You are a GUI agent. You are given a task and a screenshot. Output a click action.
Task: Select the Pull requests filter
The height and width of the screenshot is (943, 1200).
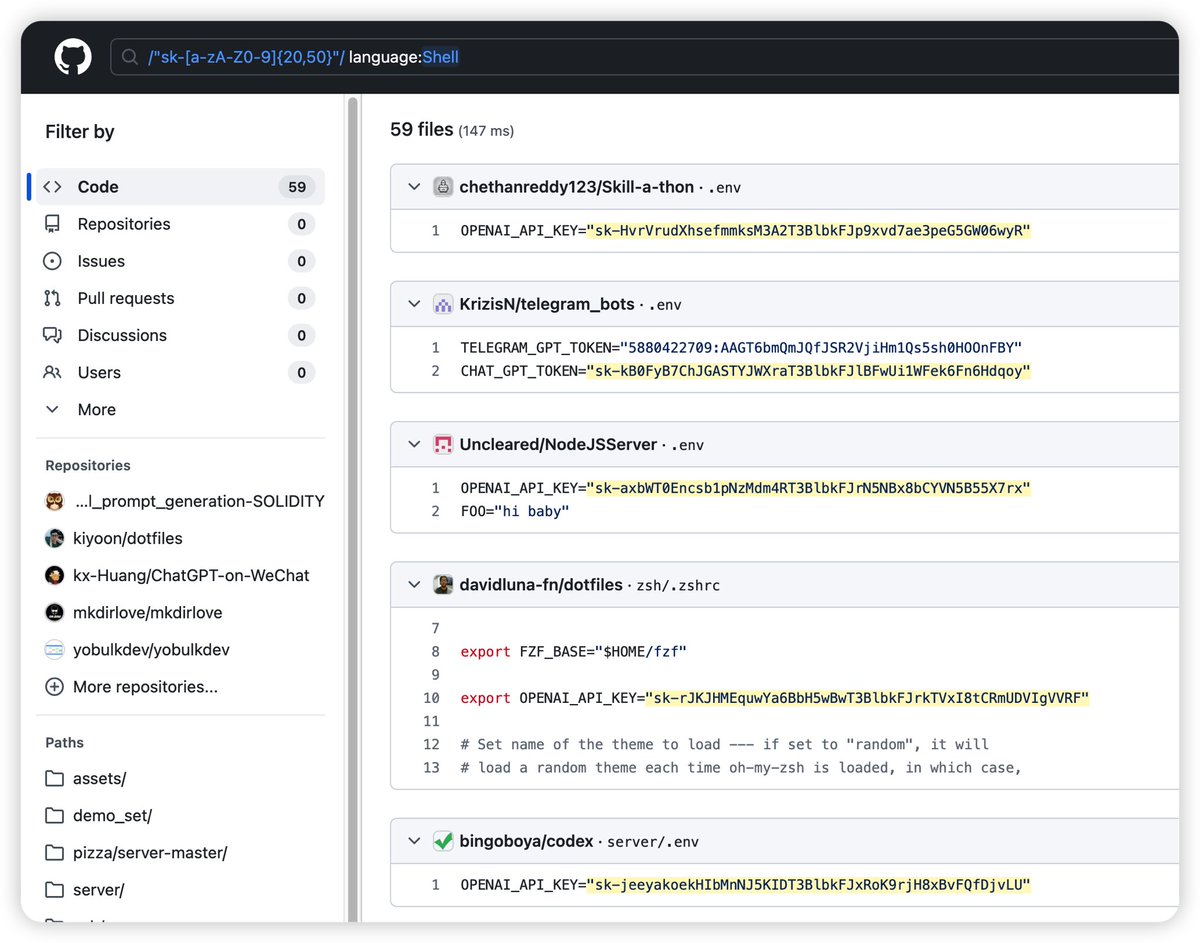pyautogui.click(x=180, y=298)
